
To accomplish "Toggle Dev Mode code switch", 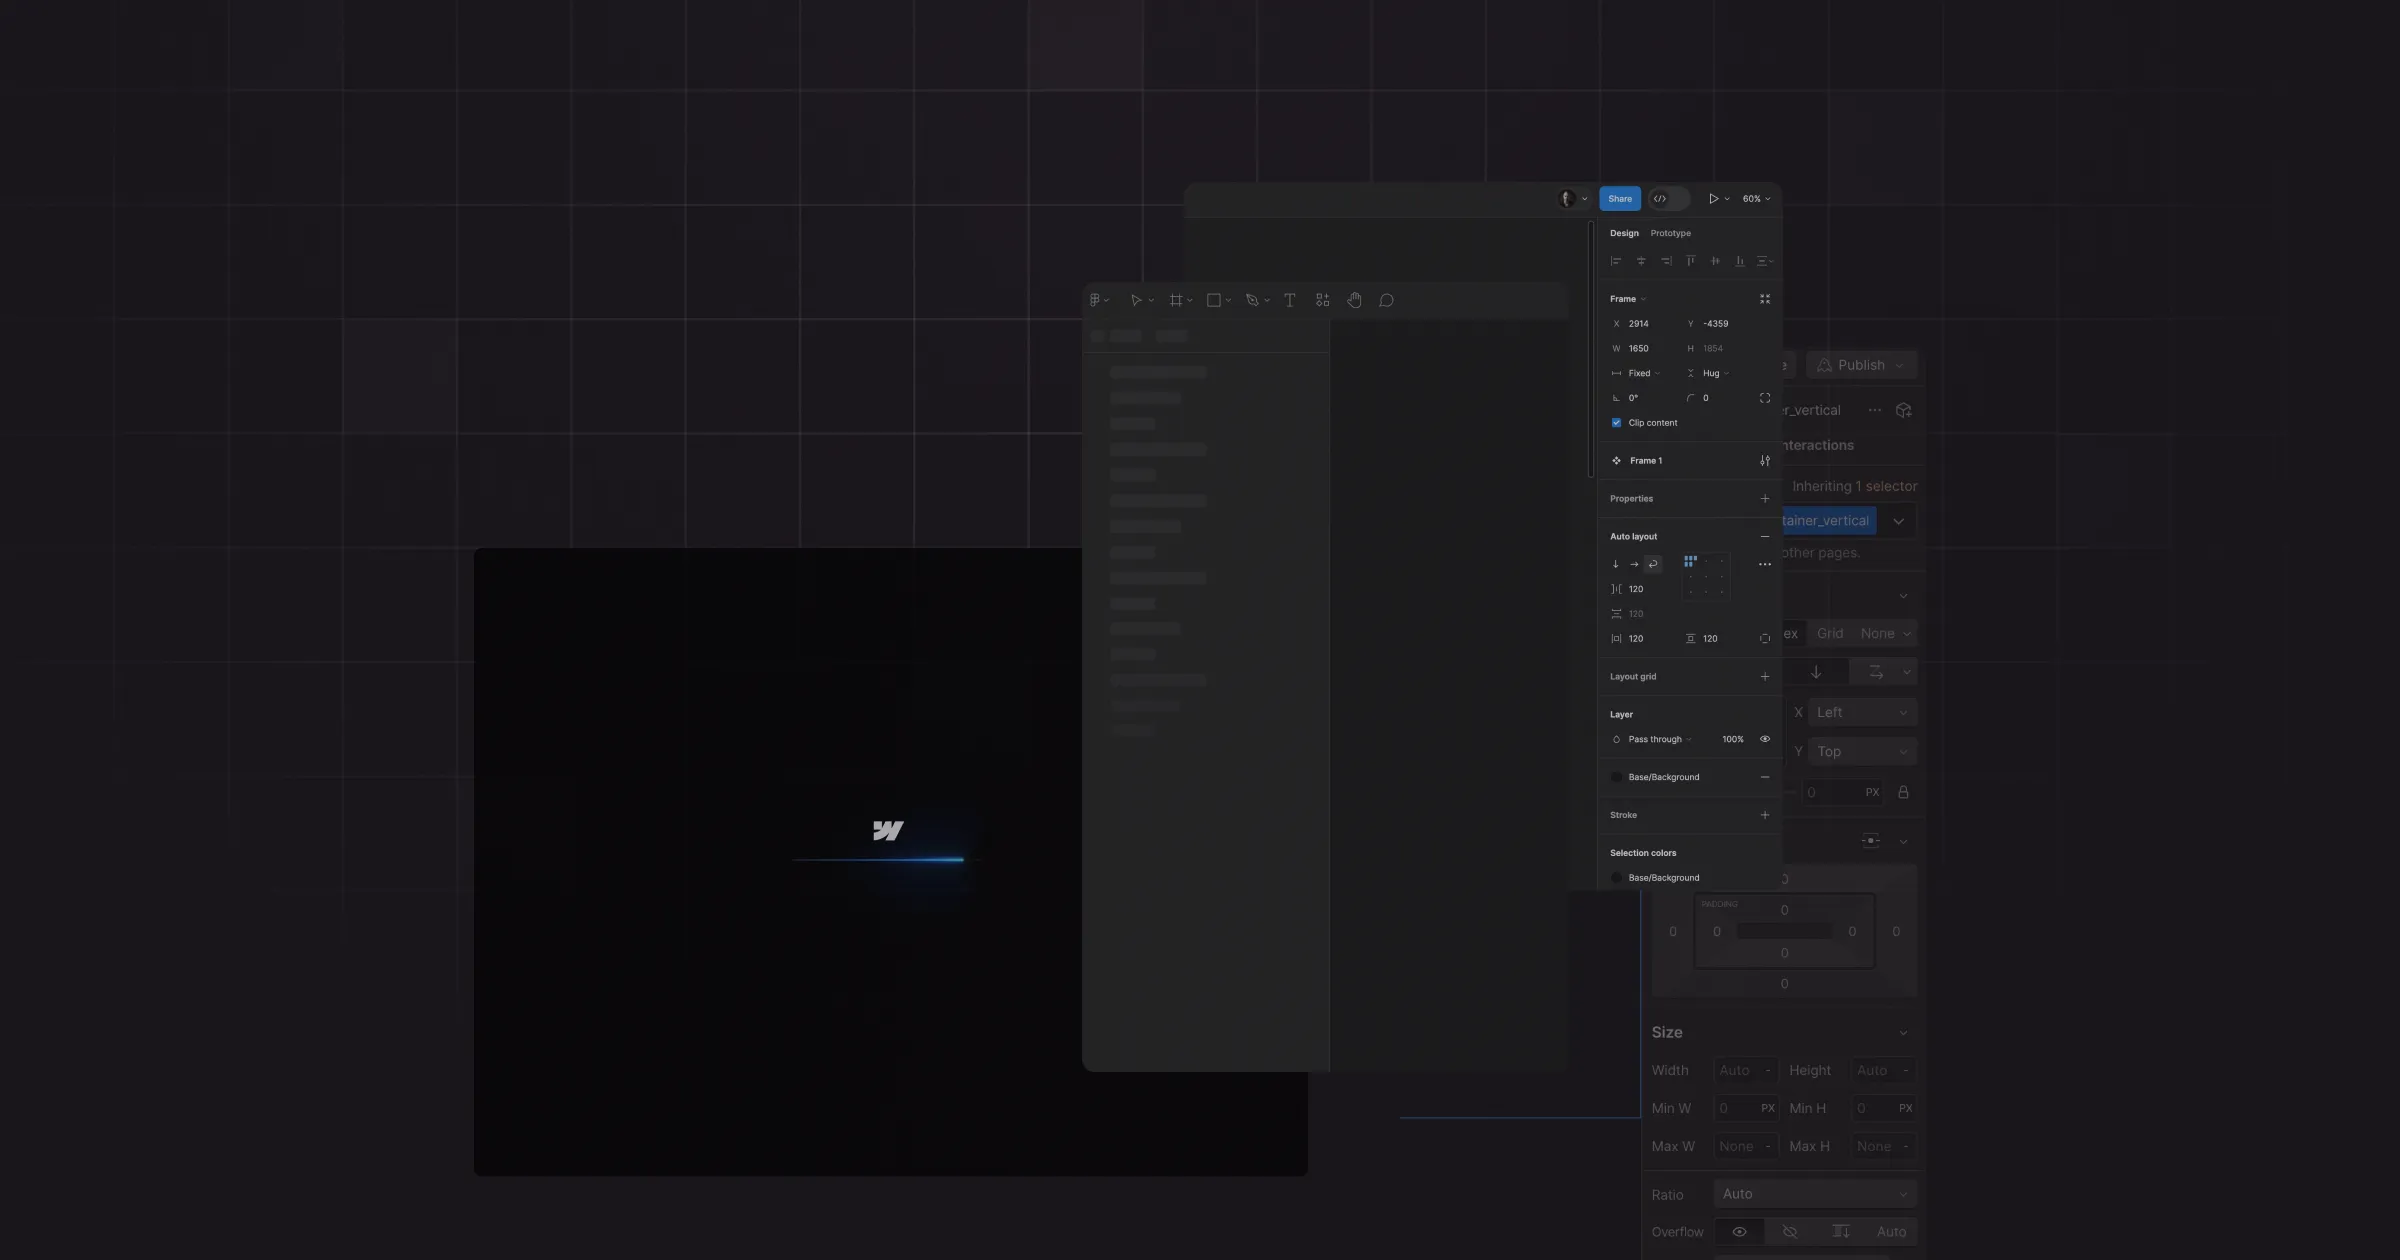I will [x=1668, y=199].
